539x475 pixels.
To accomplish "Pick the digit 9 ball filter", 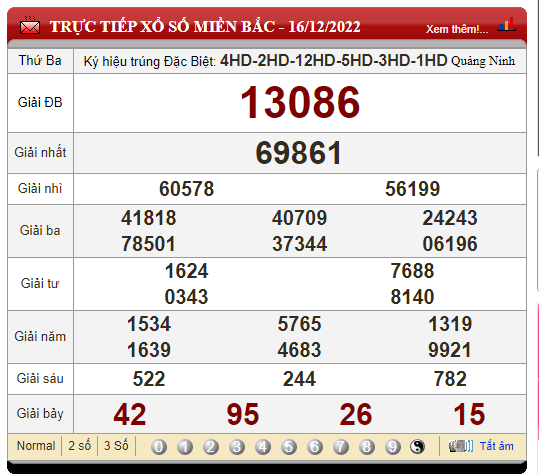I will click(x=393, y=447).
